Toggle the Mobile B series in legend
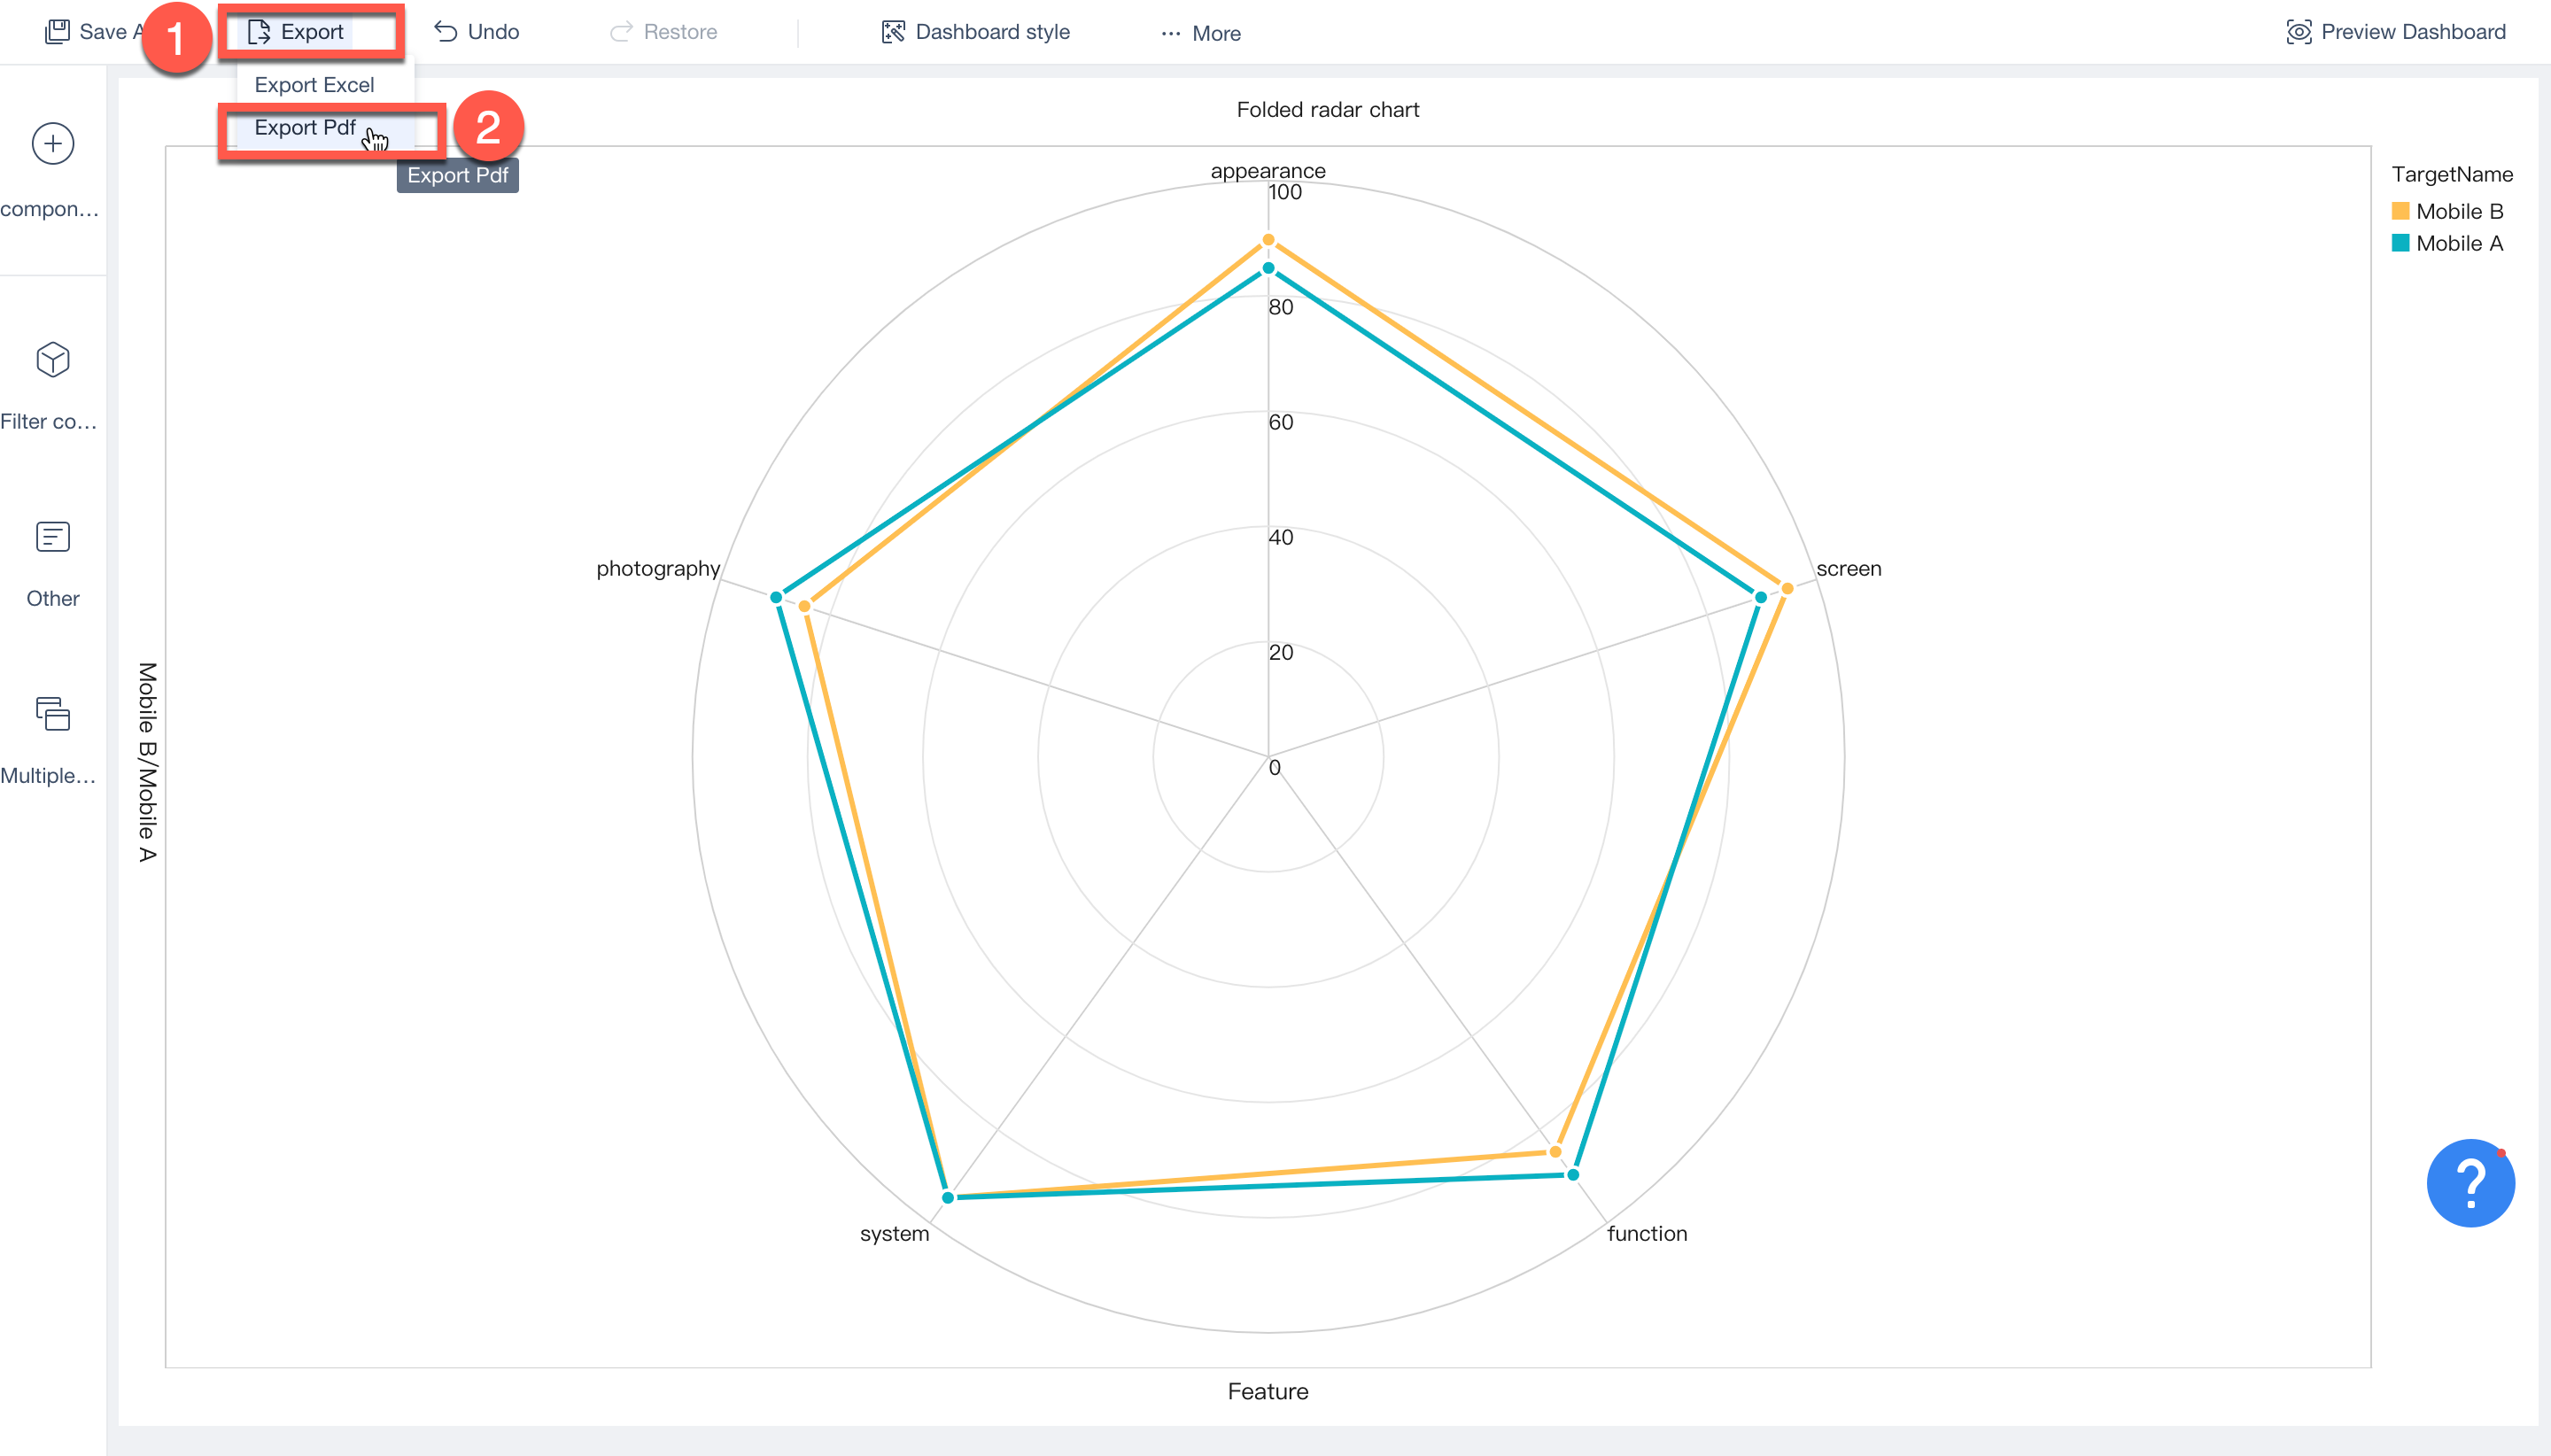Viewport: 2551px width, 1456px height. pyautogui.click(x=2458, y=211)
